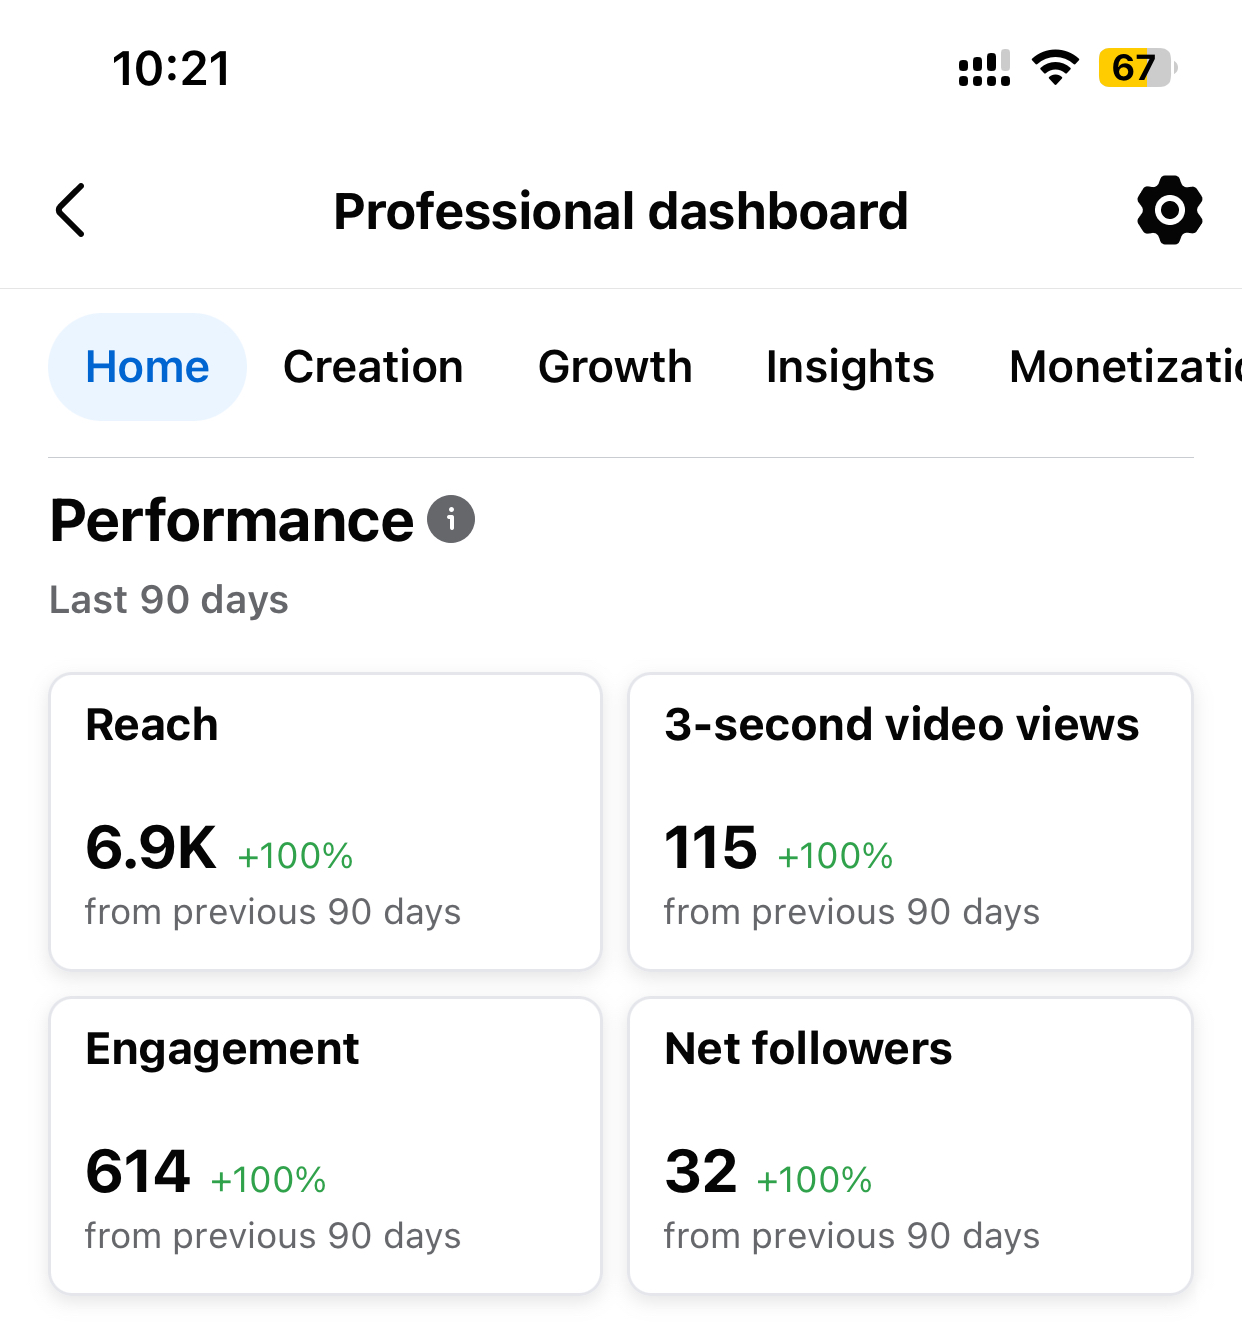Tap the Performance info icon
The height and width of the screenshot is (1326, 1242).
451,520
